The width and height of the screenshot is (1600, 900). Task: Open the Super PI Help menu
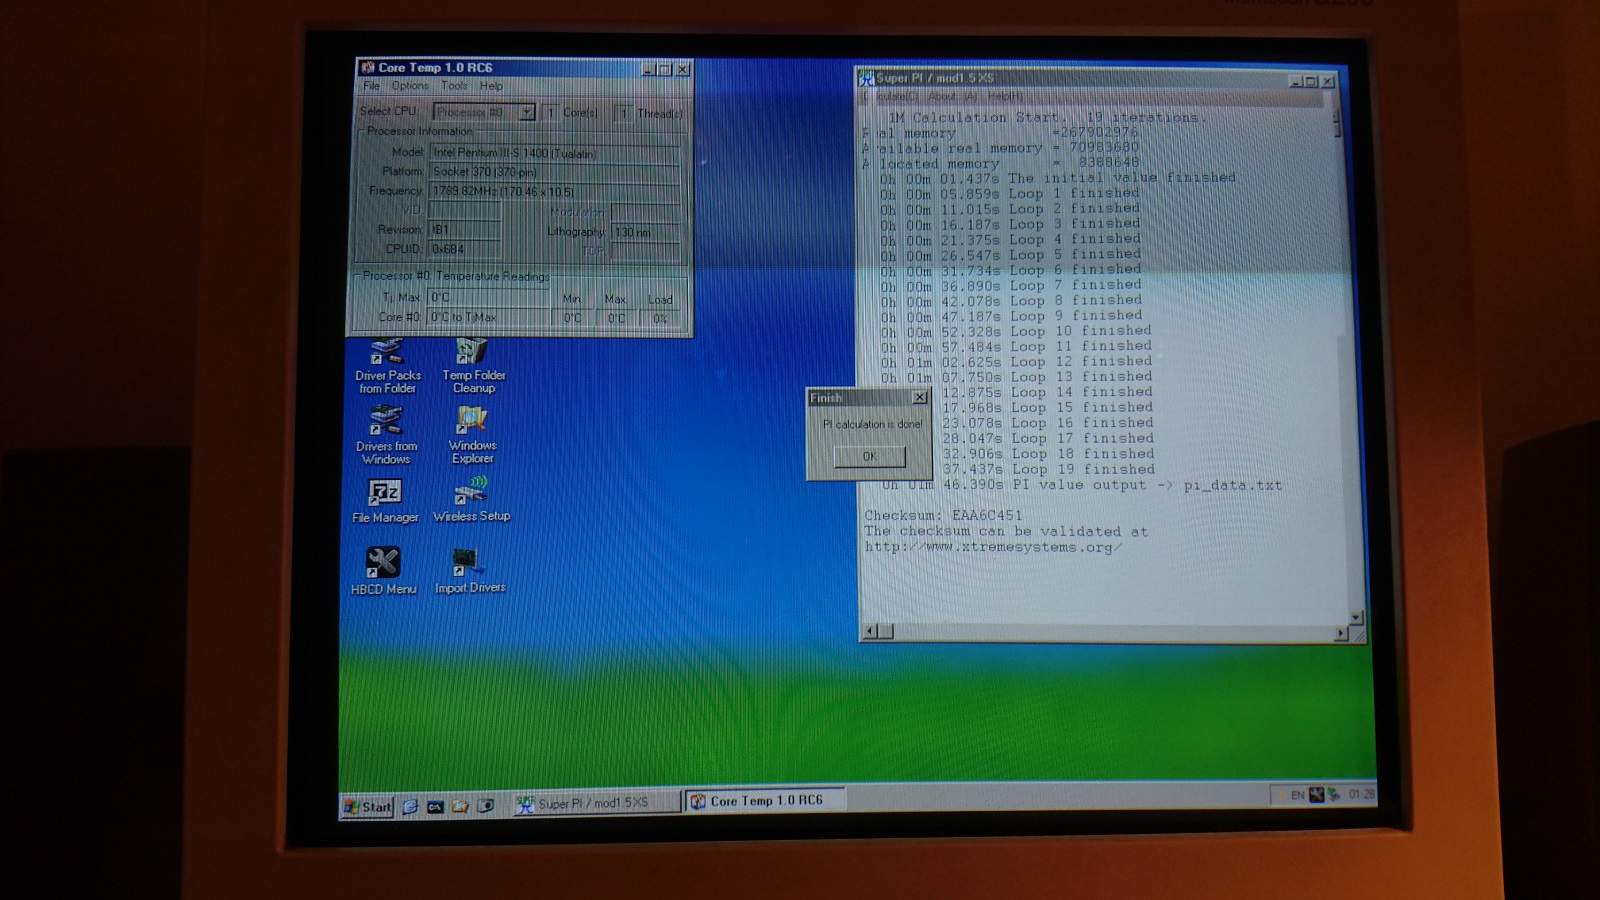pyautogui.click(x=1005, y=96)
